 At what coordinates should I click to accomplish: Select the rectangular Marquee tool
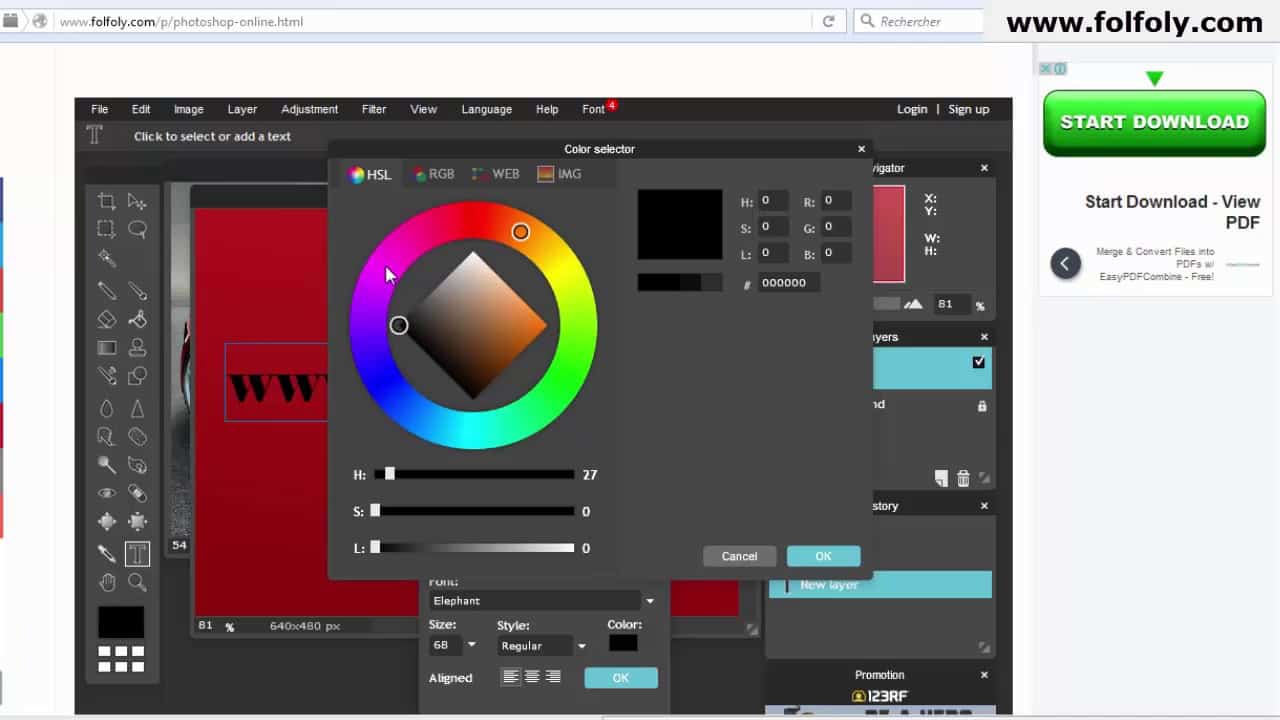pyautogui.click(x=107, y=229)
